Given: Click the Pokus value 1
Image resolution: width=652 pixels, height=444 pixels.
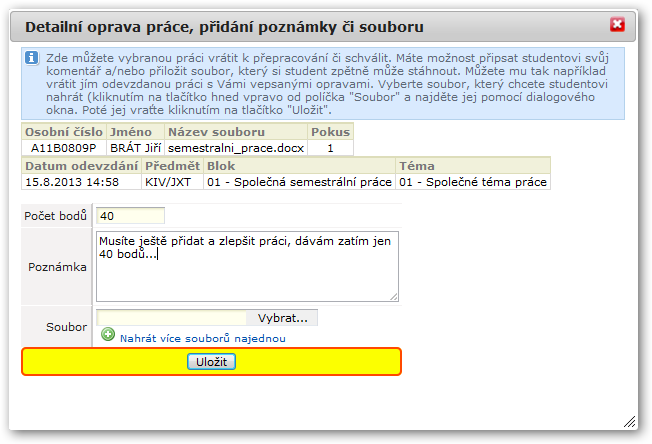Looking at the screenshot, I should click(x=331, y=148).
